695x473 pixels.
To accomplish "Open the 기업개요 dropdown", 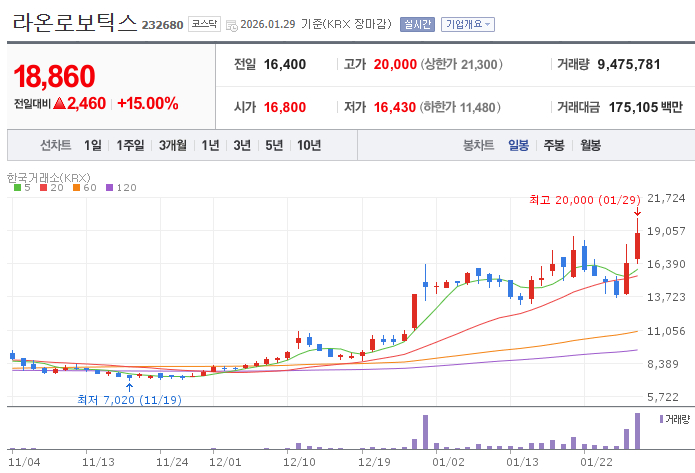I will click(x=468, y=24).
